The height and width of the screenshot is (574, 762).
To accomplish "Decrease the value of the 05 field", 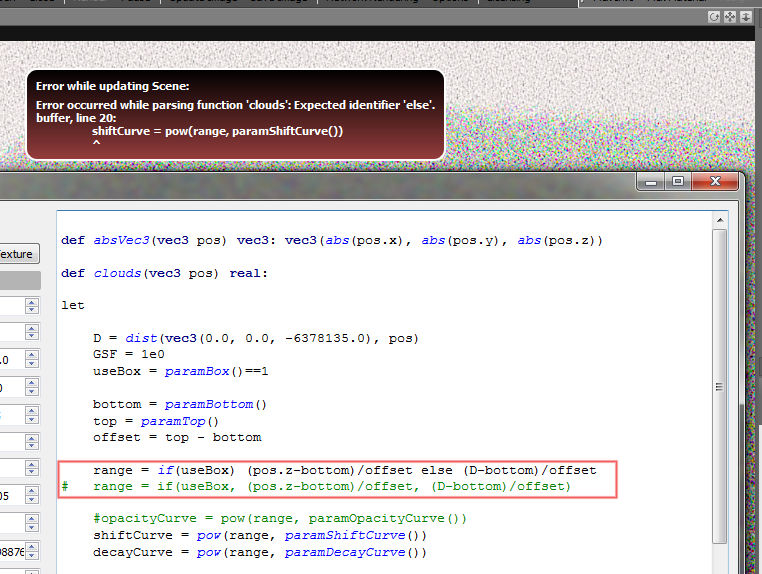I will [x=32, y=500].
